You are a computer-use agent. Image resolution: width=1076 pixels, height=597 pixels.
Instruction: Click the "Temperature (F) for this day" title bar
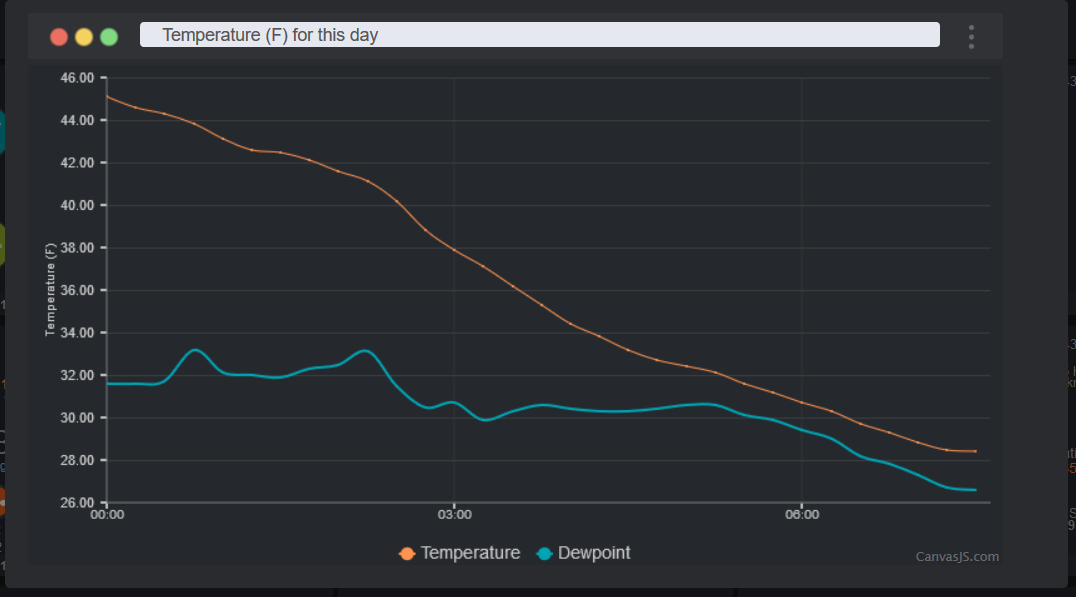tap(539, 35)
